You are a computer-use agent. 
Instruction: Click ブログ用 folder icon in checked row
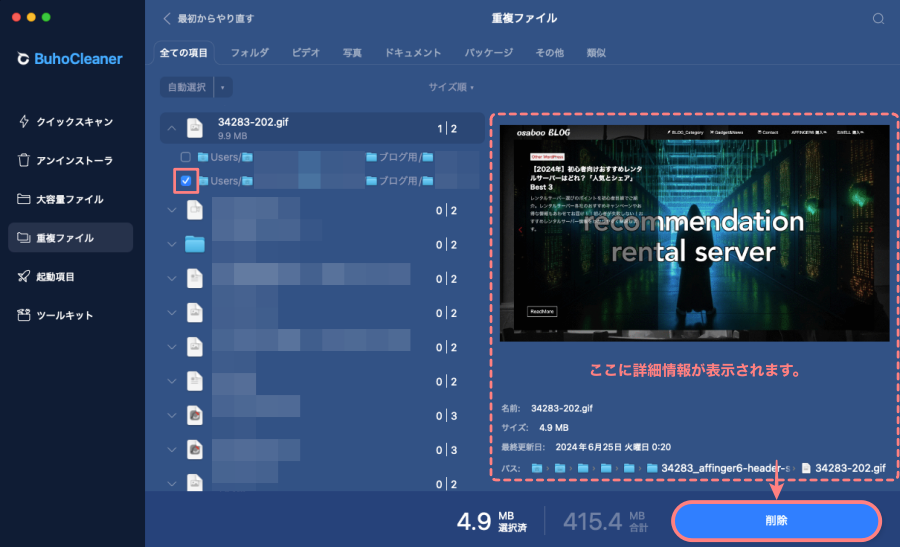click(371, 181)
